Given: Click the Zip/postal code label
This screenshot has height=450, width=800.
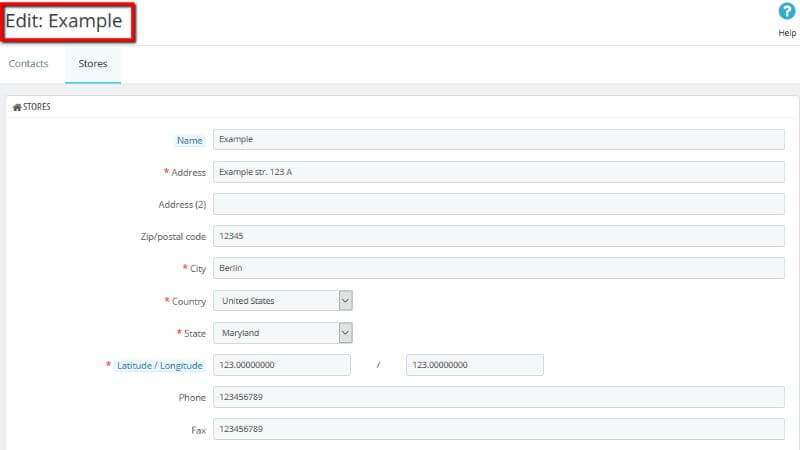Looking at the screenshot, I should pos(173,237).
